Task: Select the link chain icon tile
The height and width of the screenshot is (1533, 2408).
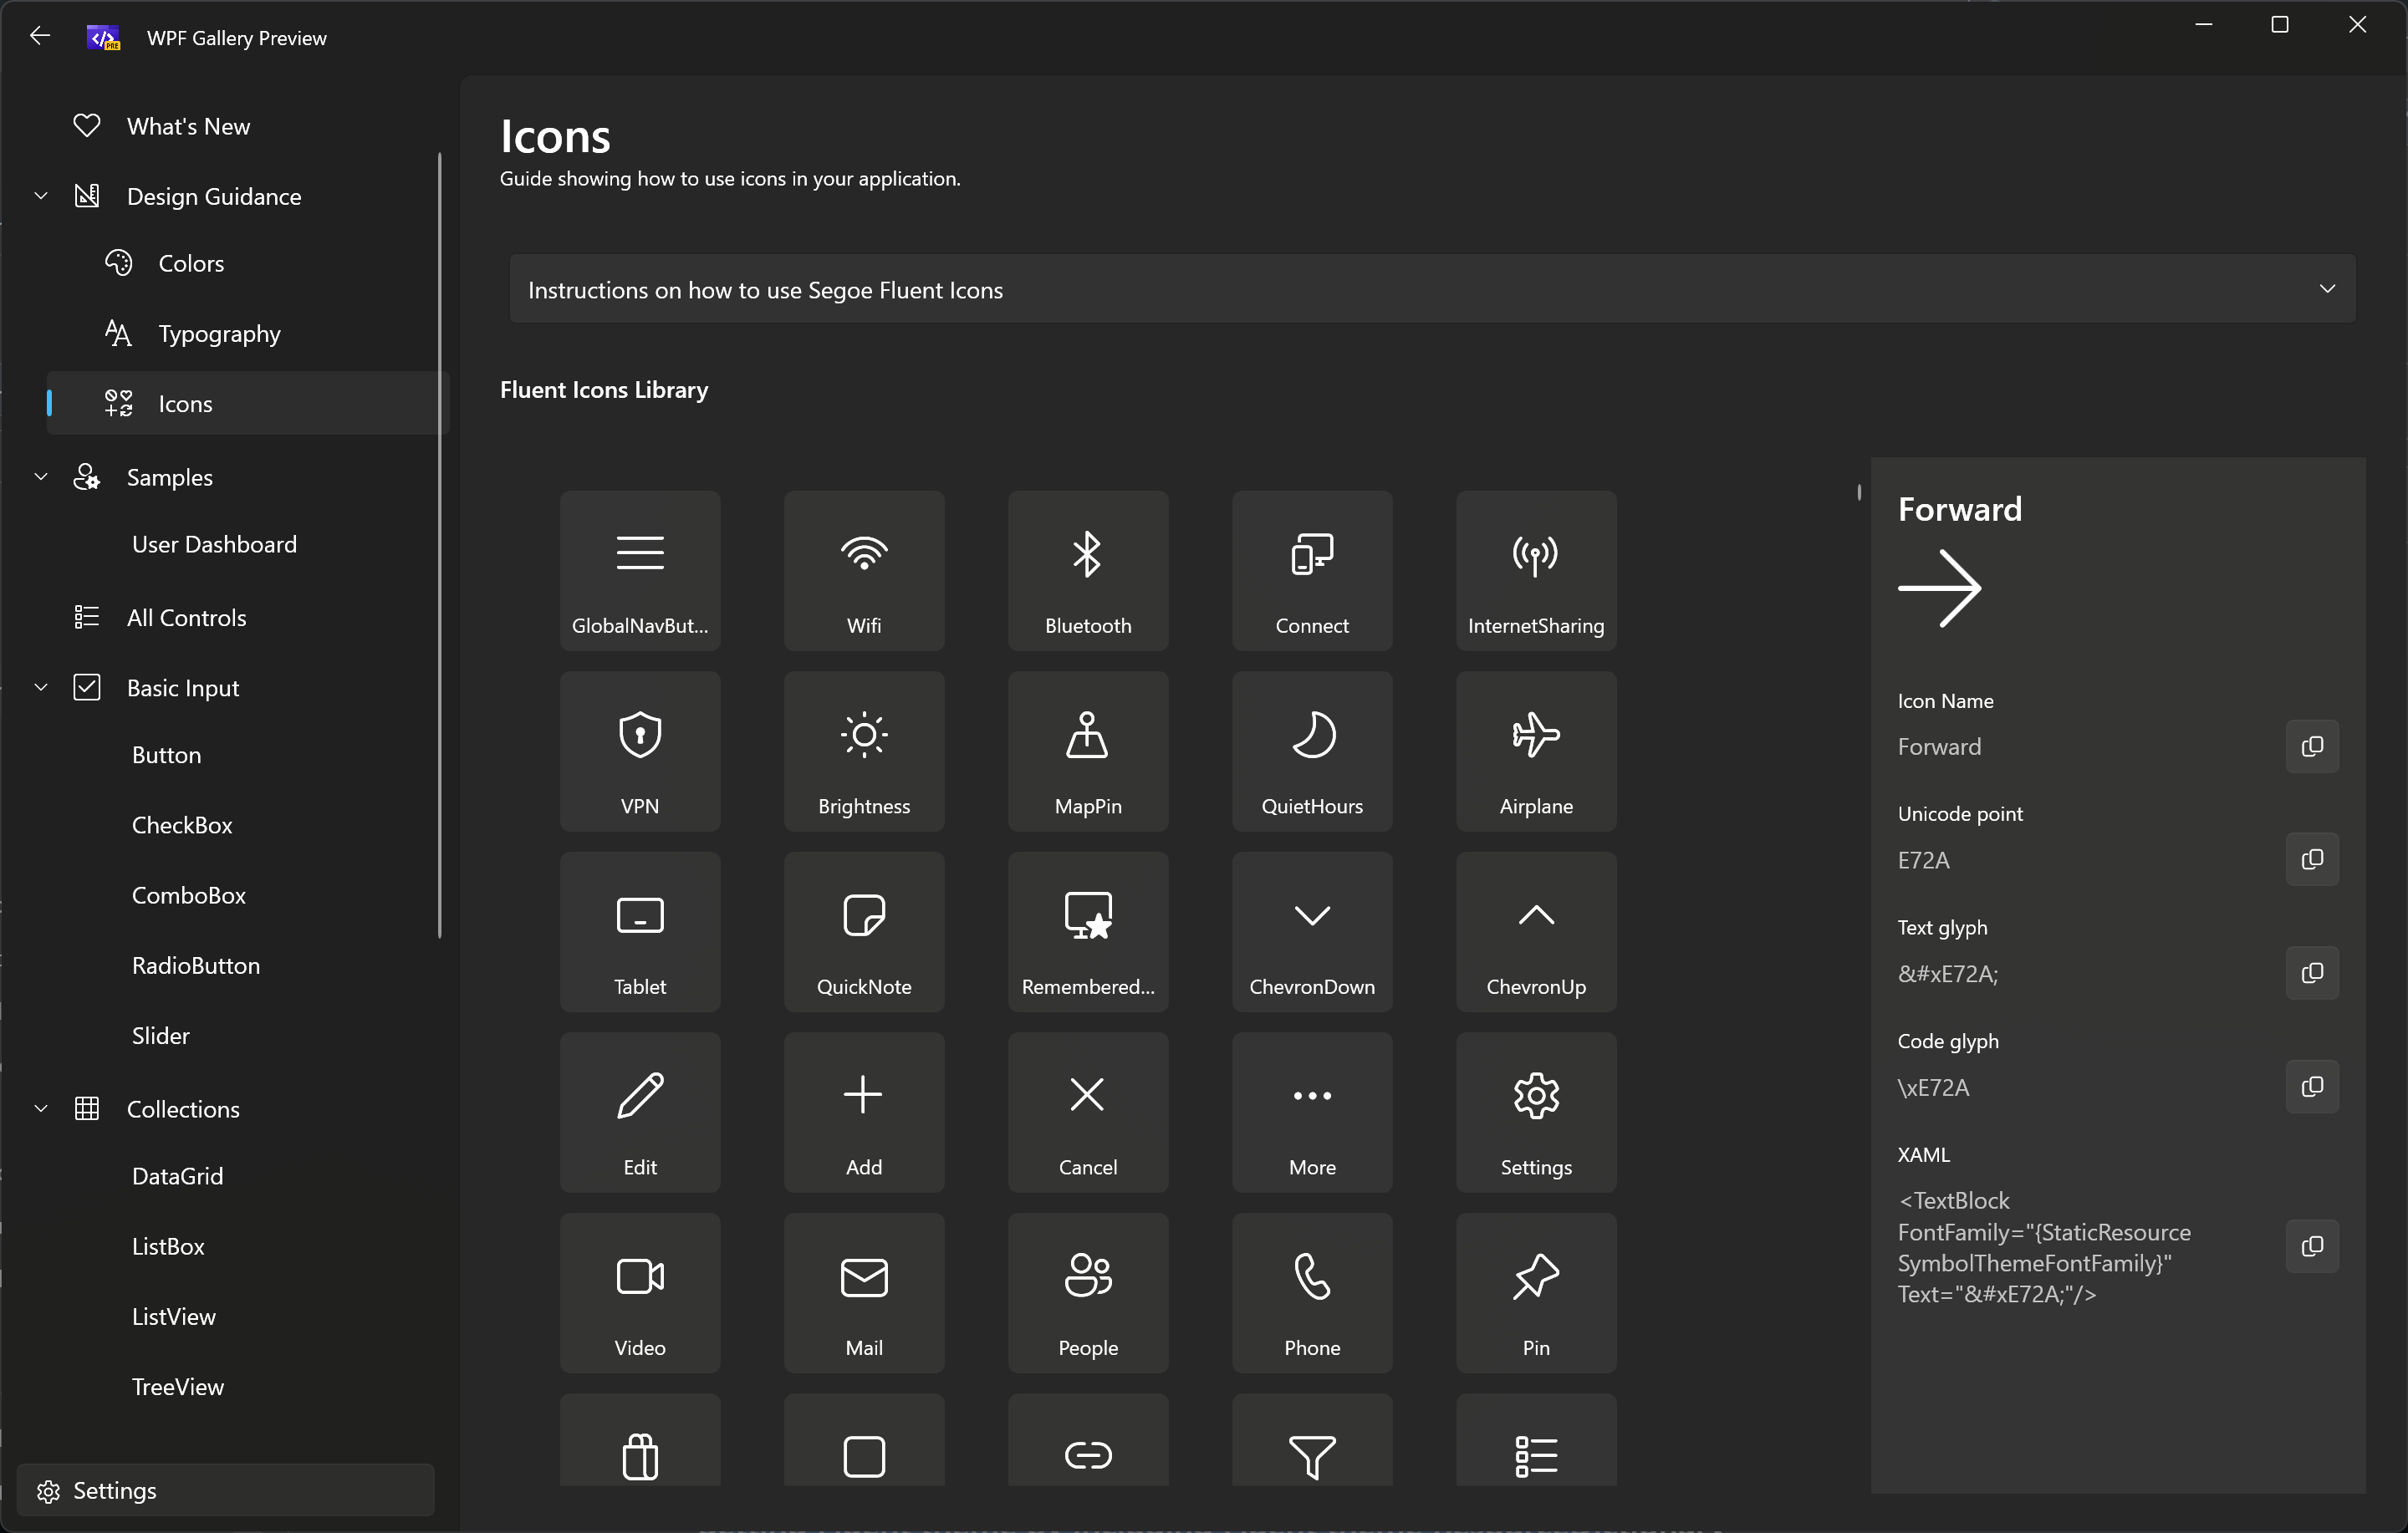Action: click(x=1088, y=1440)
